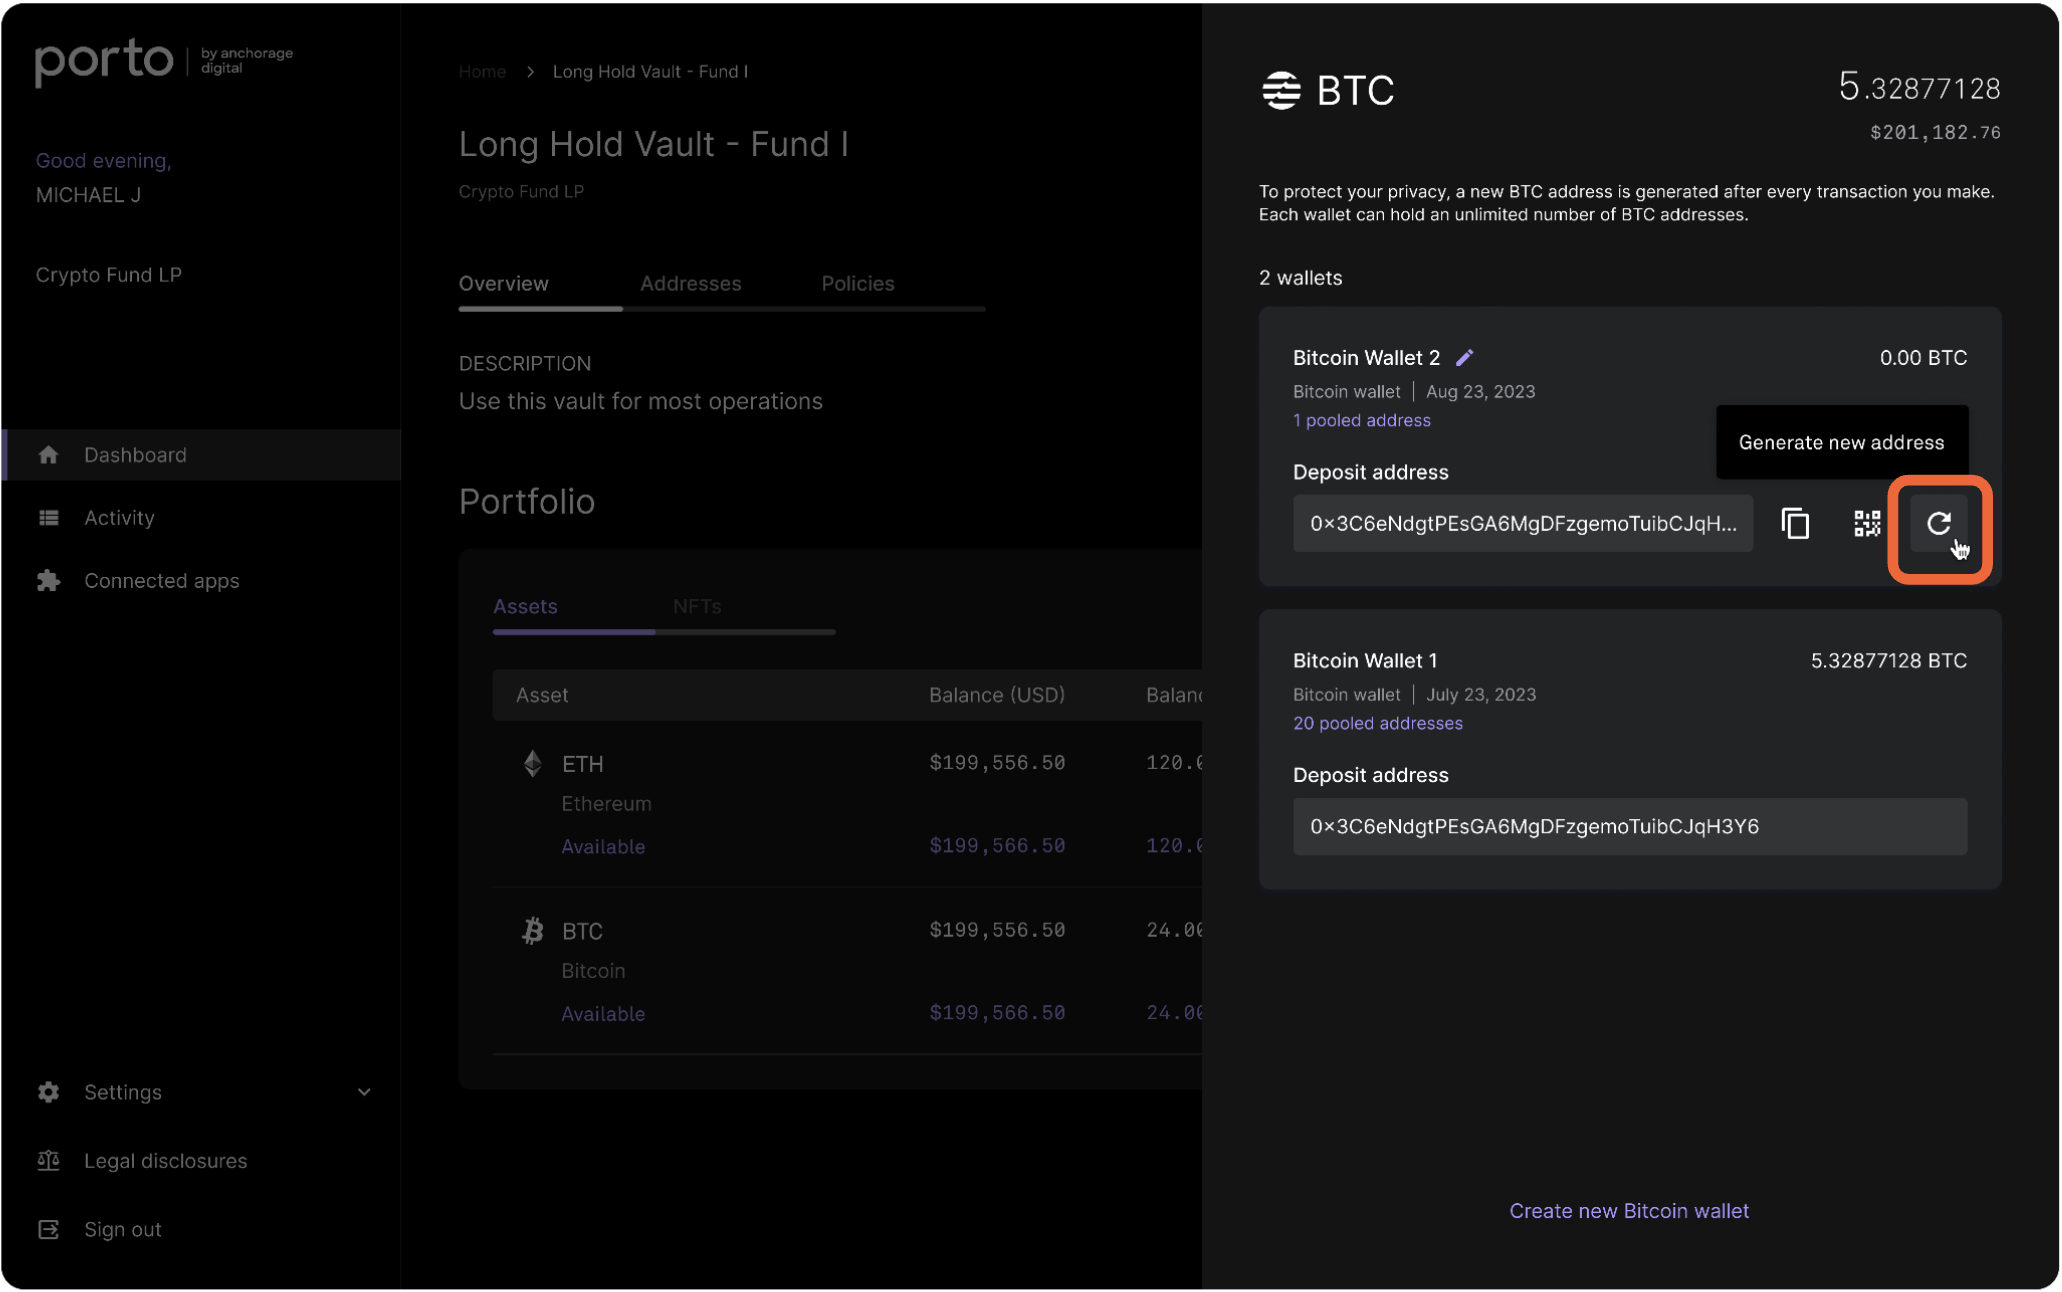This screenshot has height=1292, width=2062.
Task: Click Create new Bitcoin wallet link
Action: coord(1629,1211)
